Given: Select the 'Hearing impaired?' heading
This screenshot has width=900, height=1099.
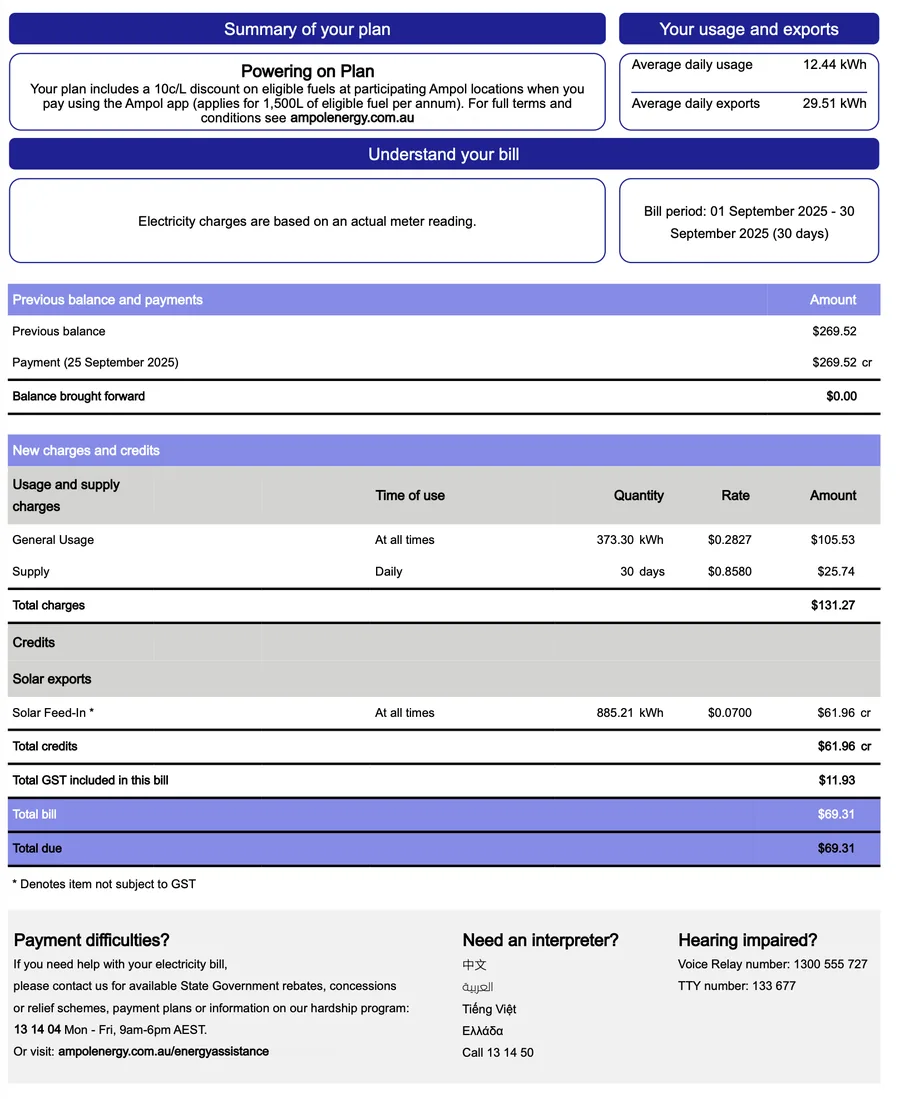Looking at the screenshot, I should 748,940.
